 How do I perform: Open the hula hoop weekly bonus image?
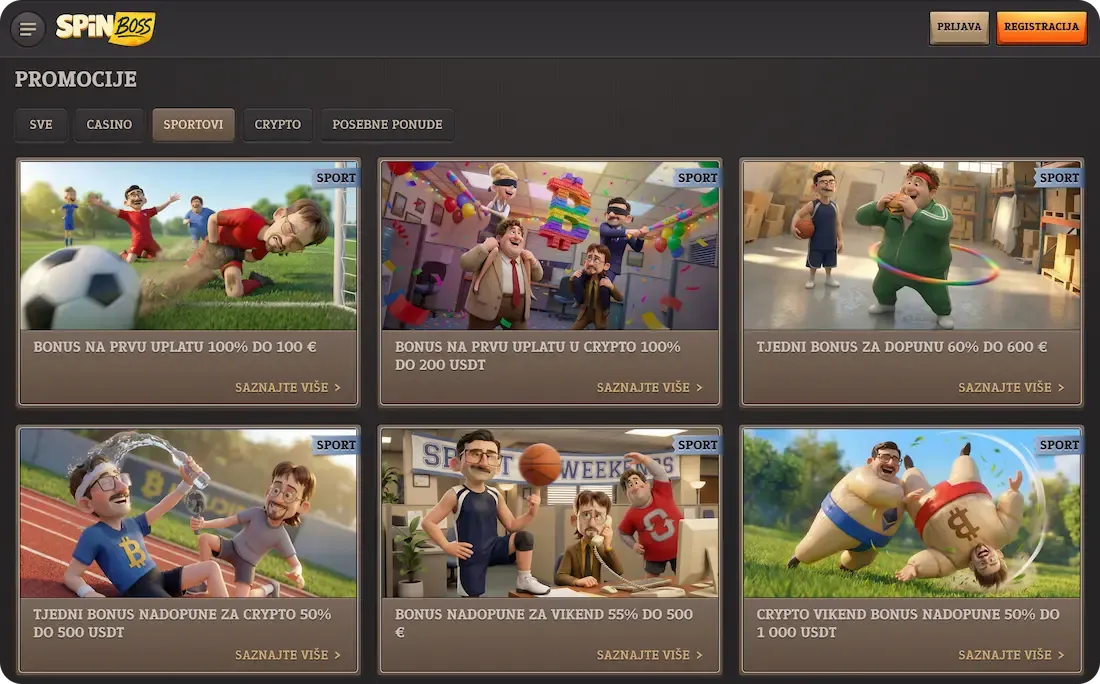911,246
